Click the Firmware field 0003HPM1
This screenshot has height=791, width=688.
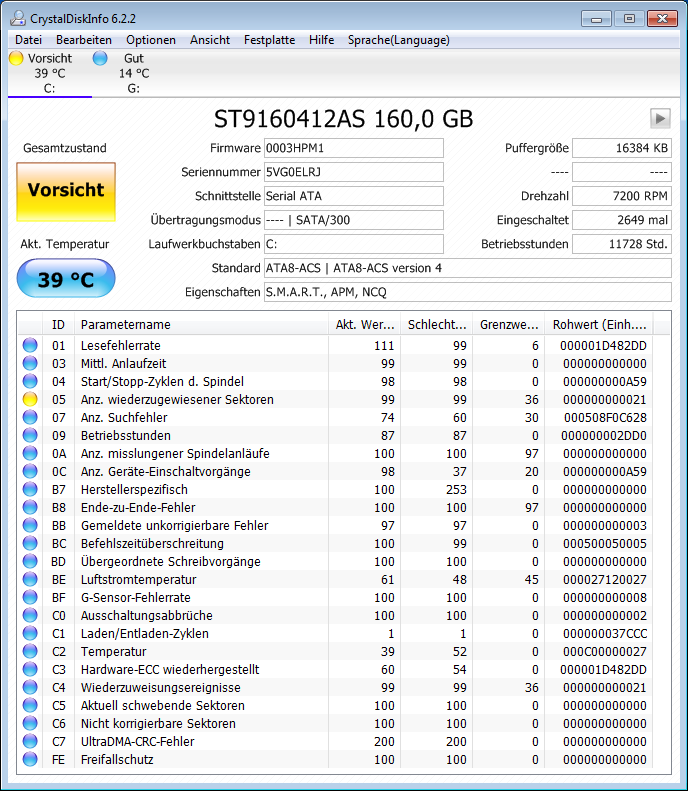click(x=354, y=148)
